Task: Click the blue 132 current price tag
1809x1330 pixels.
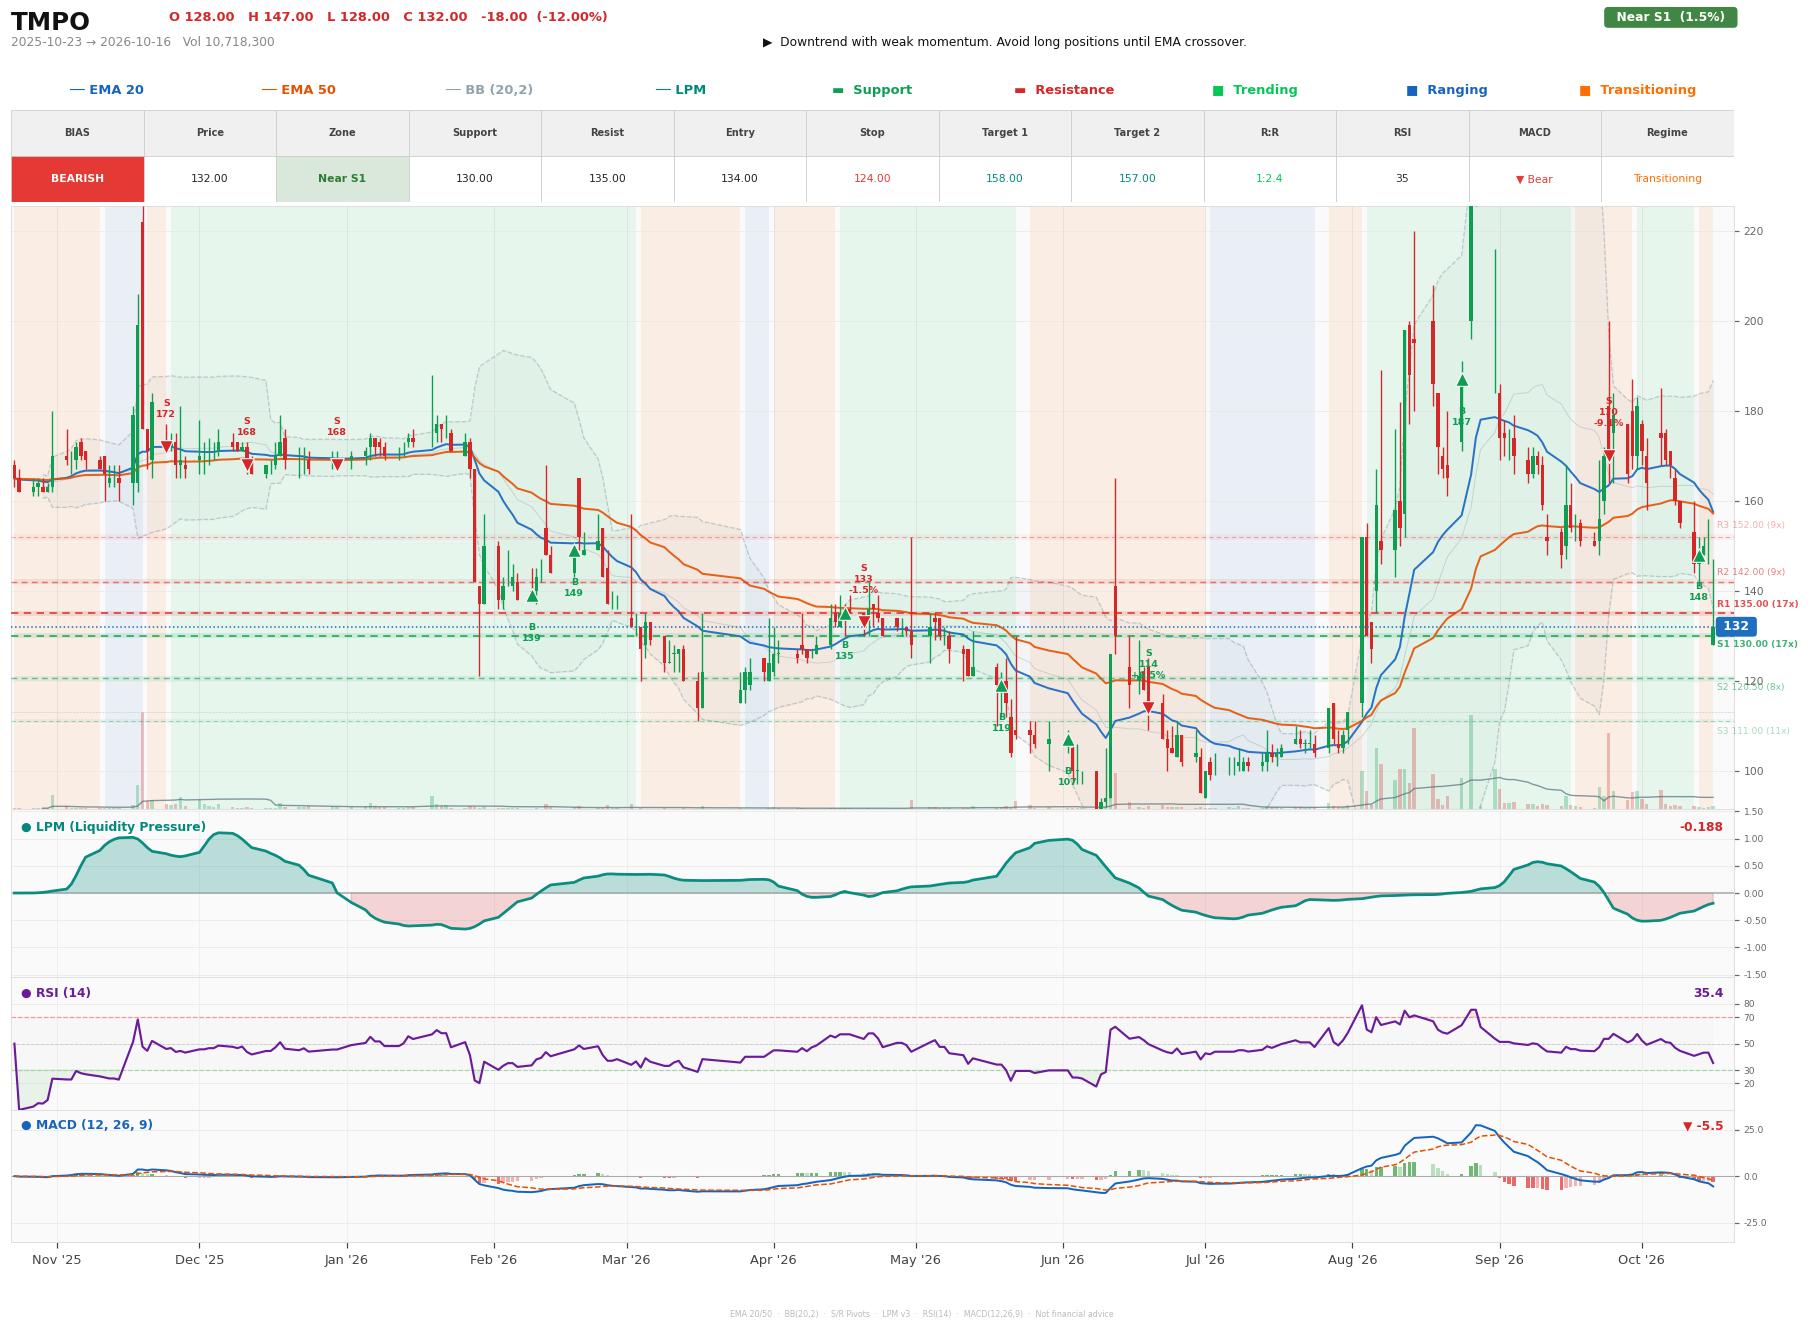Action: click(x=1736, y=626)
